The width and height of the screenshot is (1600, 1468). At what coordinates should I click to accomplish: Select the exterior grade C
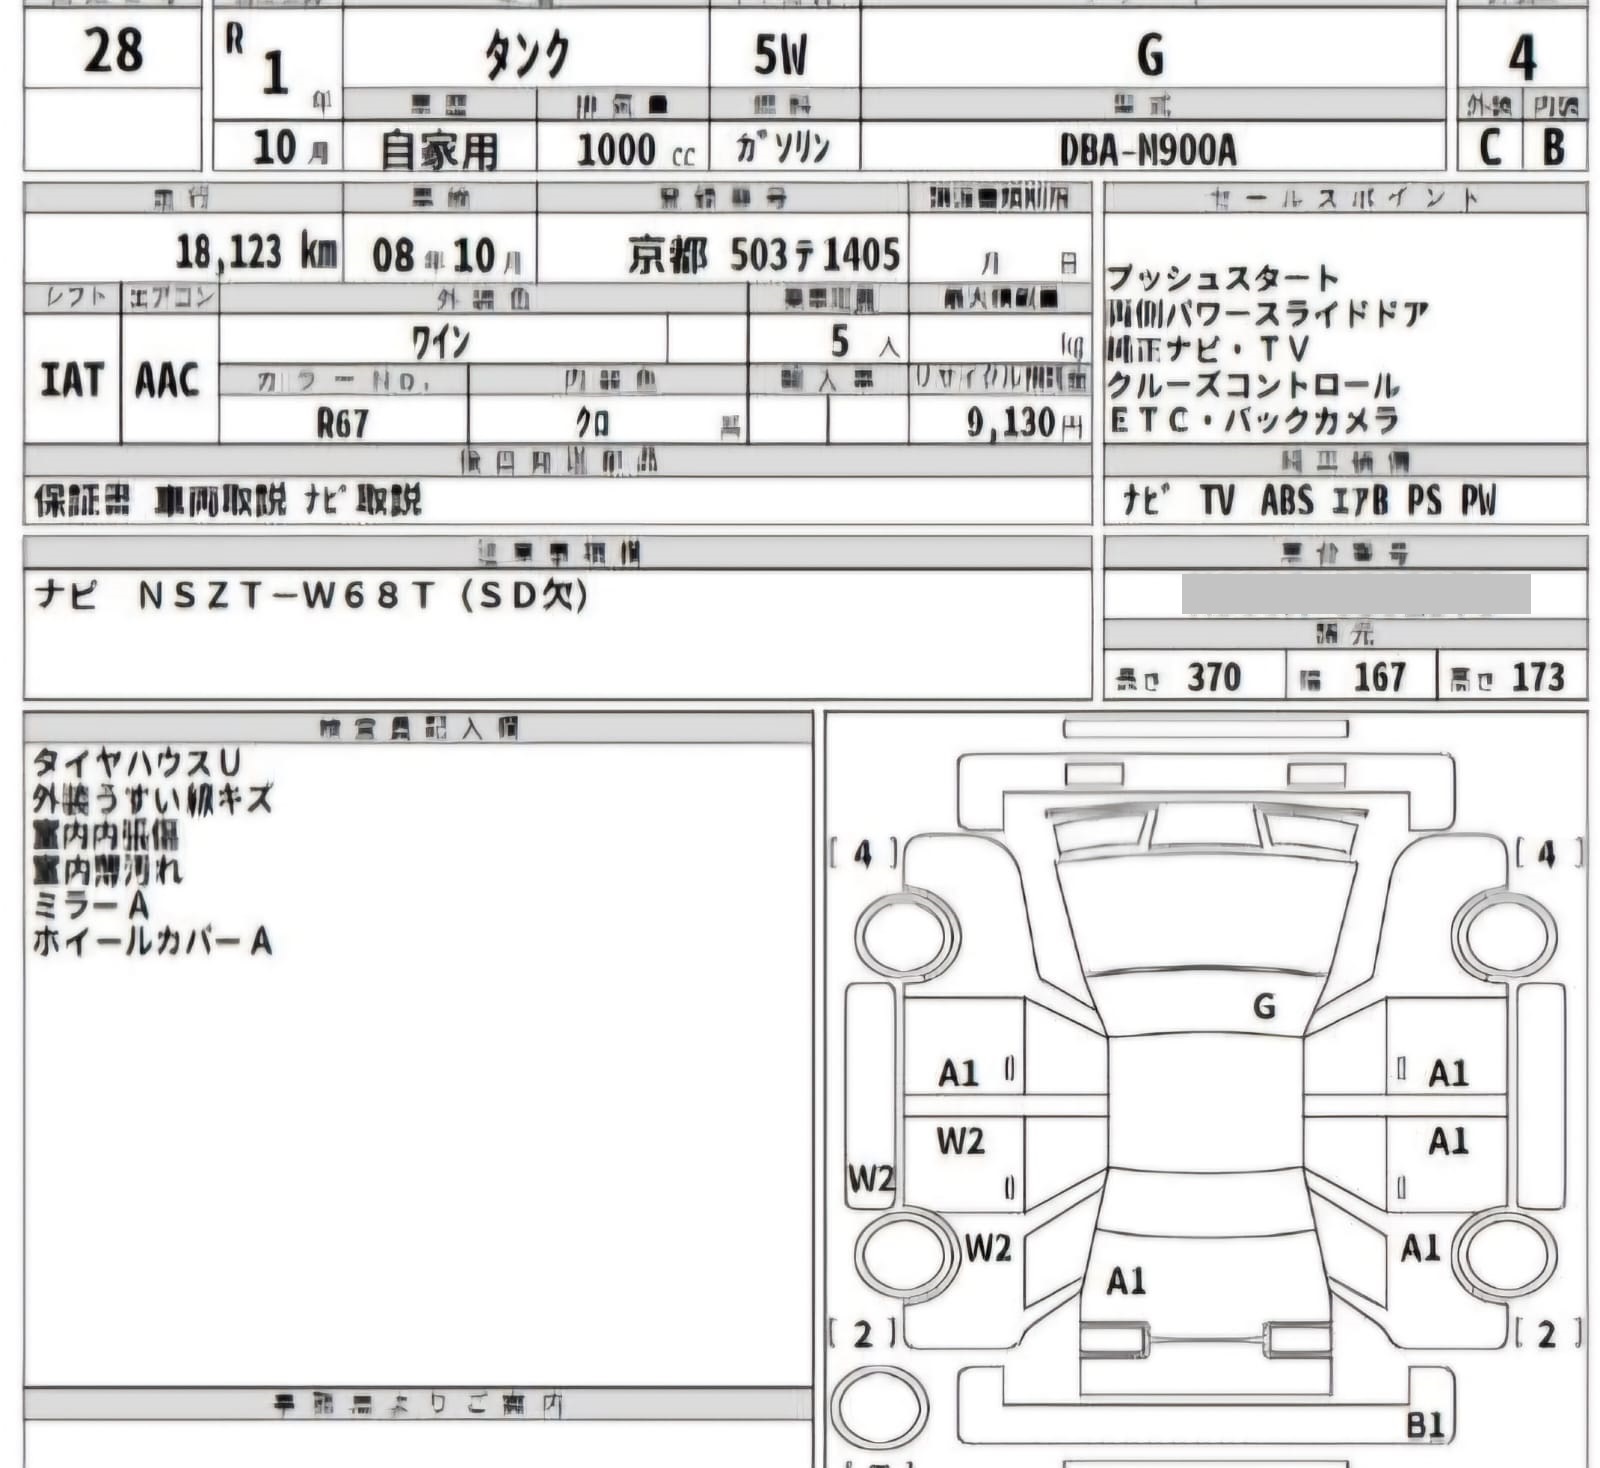pyautogui.click(x=1490, y=148)
